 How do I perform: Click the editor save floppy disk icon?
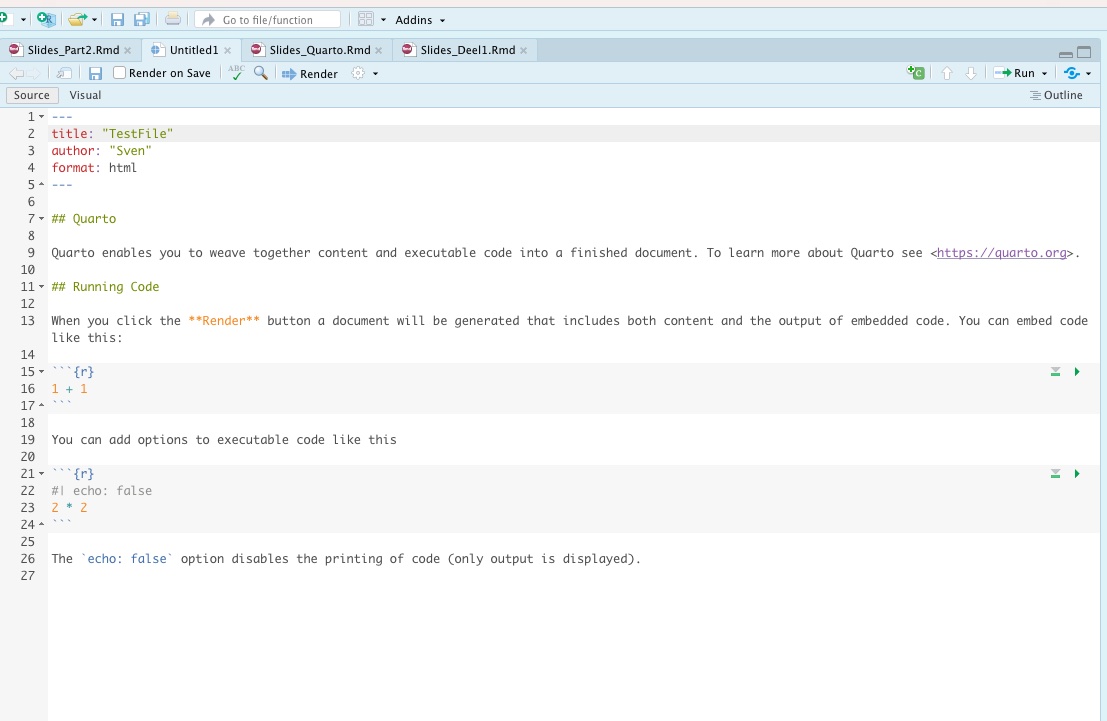95,73
